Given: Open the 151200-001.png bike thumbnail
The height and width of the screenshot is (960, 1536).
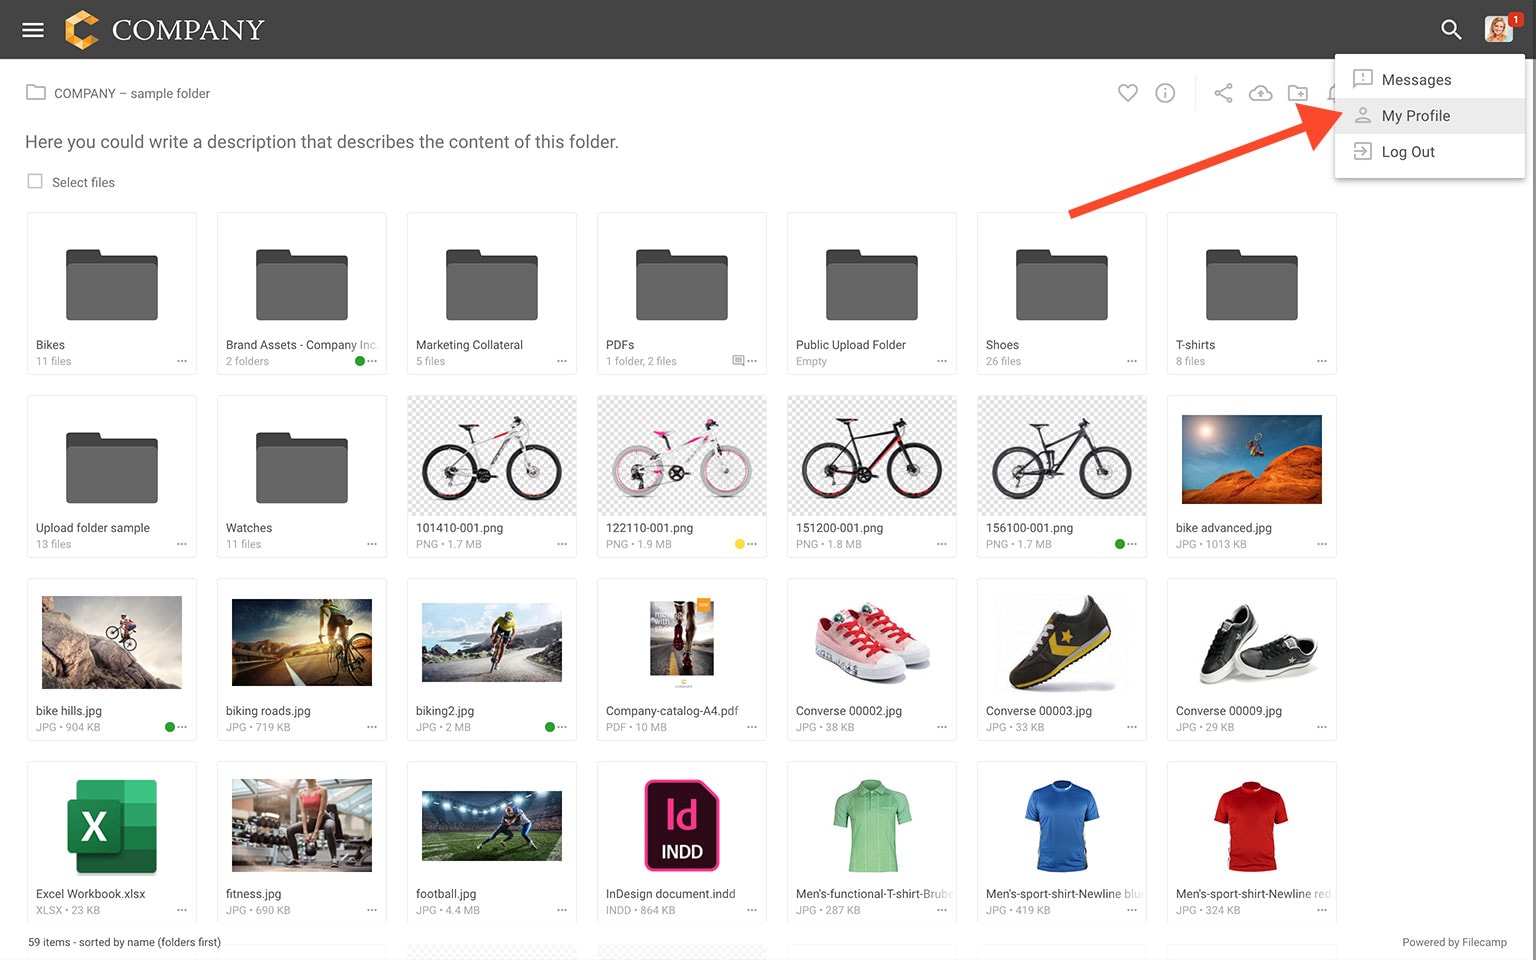Looking at the screenshot, I should [x=872, y=456].
